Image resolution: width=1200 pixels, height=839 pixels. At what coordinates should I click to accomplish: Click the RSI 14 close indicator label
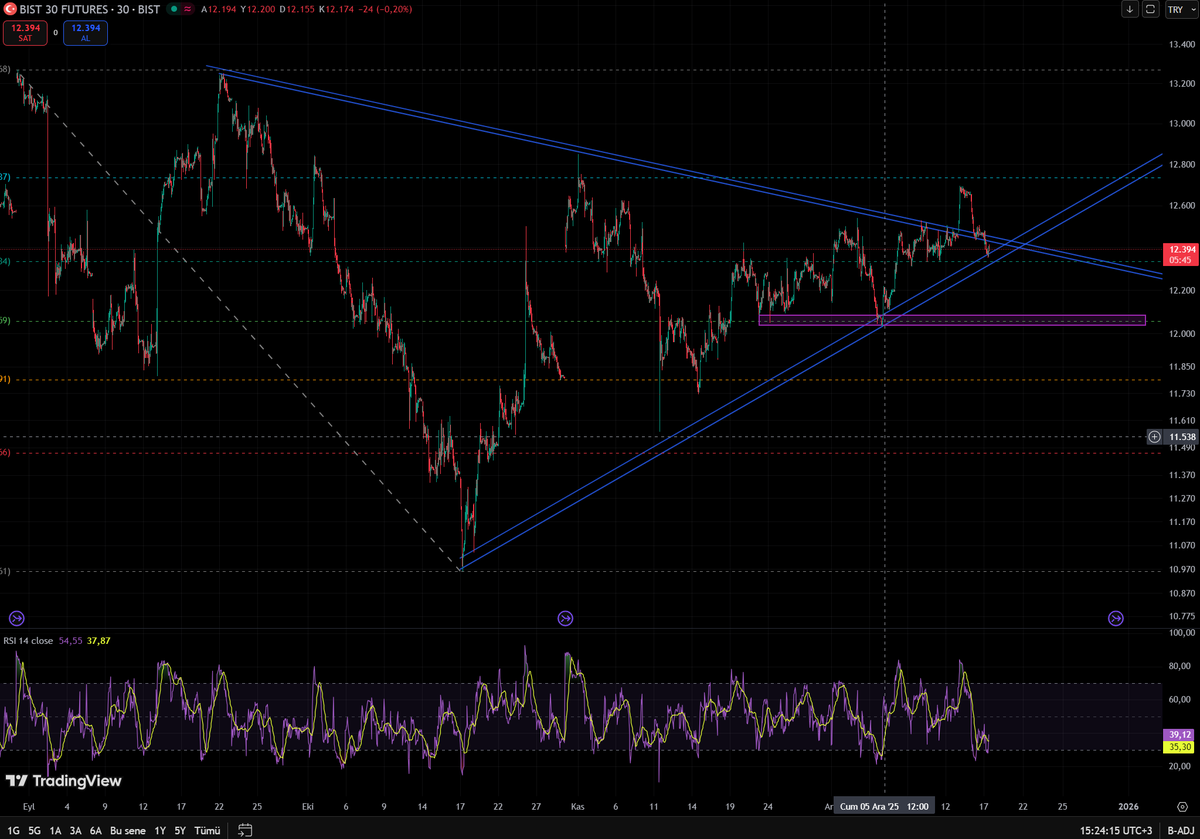[x=29, y=640]
